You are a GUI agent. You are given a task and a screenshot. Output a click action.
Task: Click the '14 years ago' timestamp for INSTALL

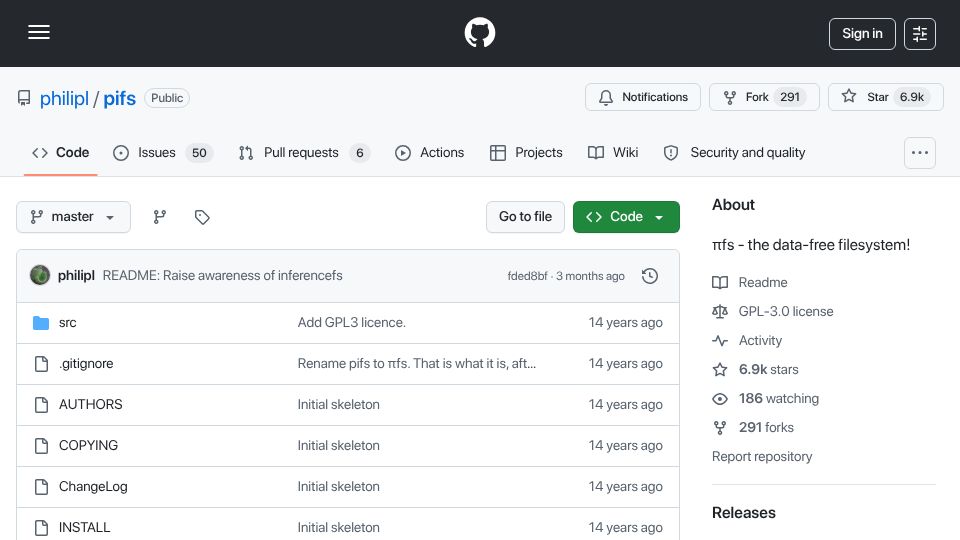point(625,528)
